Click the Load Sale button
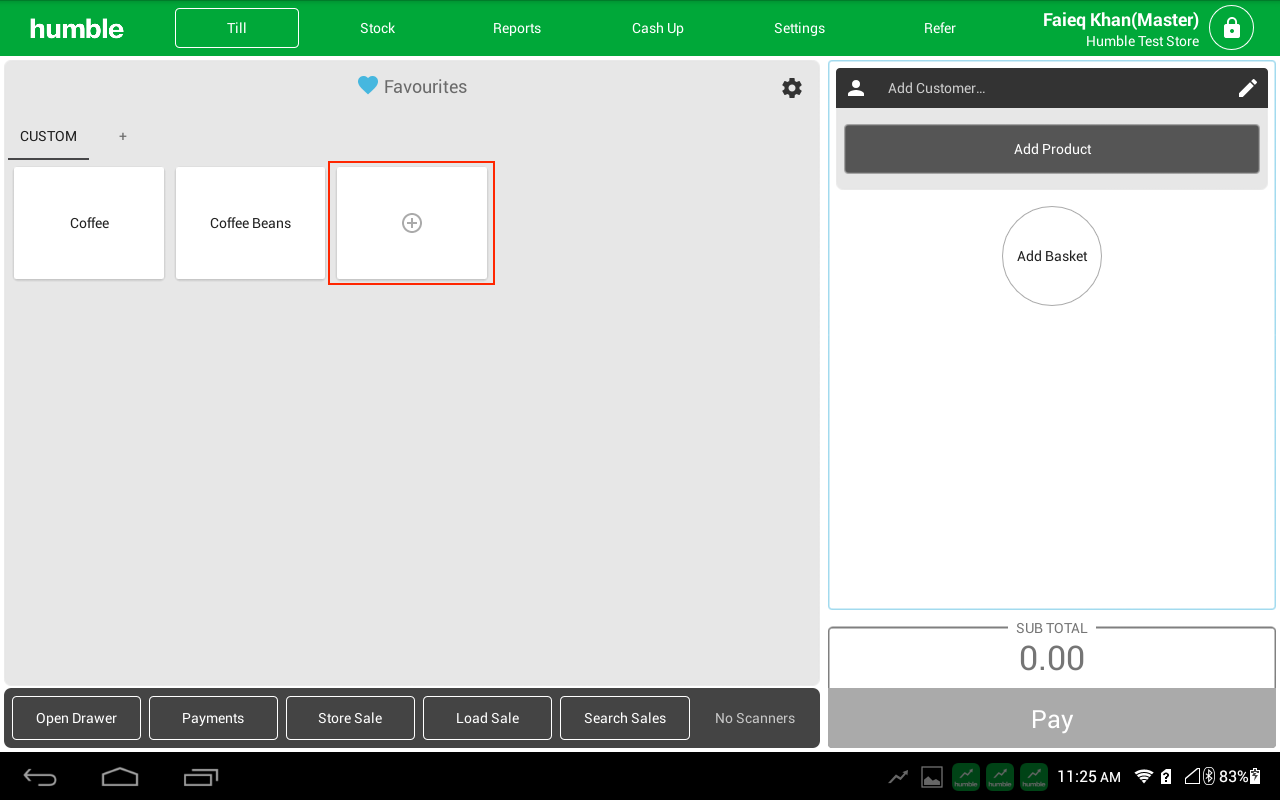The height and width of the screenshot is (800, 1280). 487,718
